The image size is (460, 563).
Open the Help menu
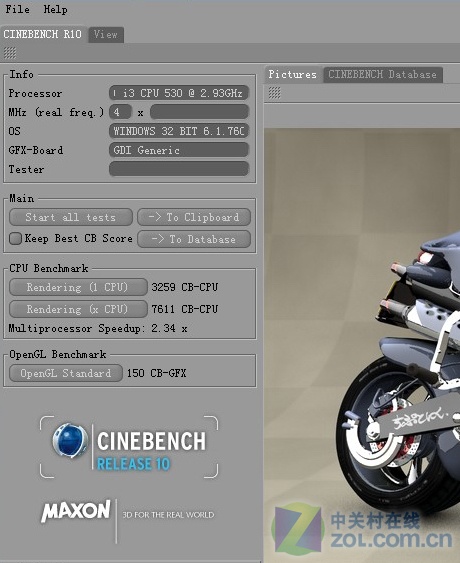coord(55,9)
